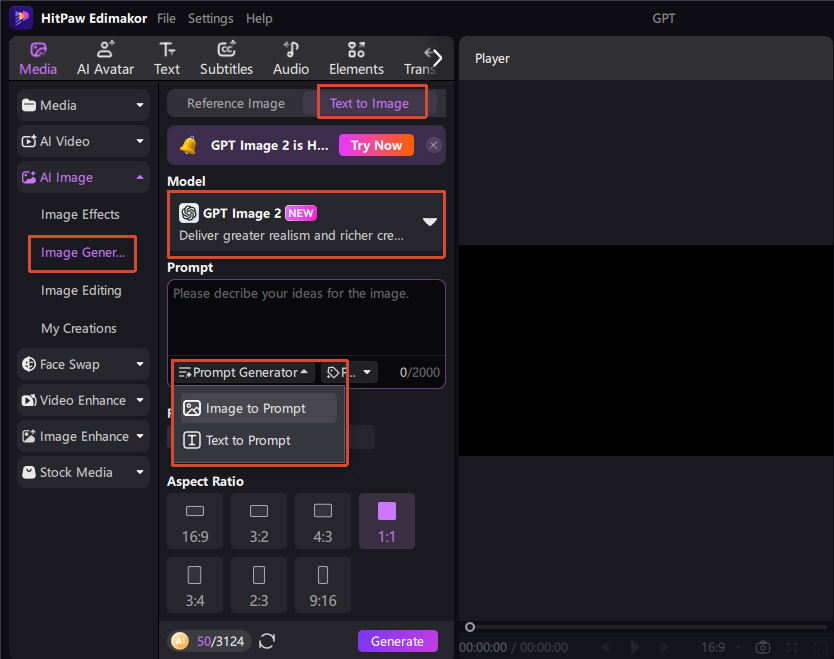Dismiss the GPT Image 2 banner
This screenshot has width=834, height=659.
pos(434,145)
